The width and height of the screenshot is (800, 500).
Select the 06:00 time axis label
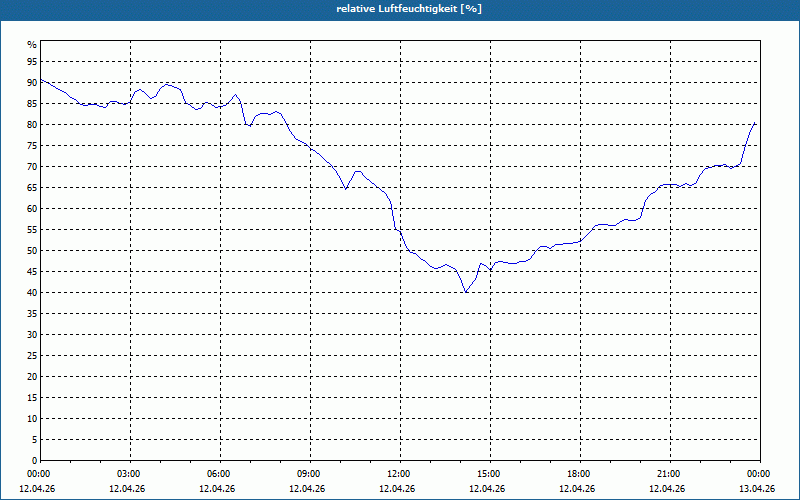tap(217, 474)
